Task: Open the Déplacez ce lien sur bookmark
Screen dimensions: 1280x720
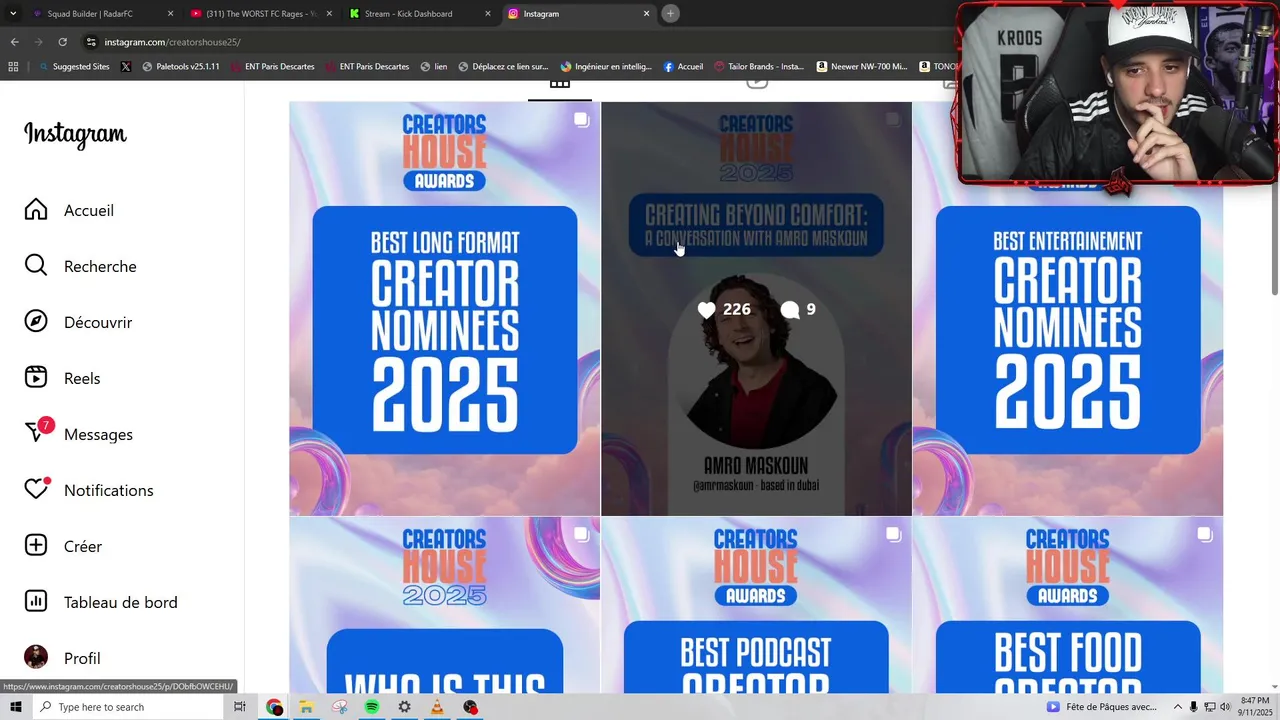Action: tap(503, 66)
